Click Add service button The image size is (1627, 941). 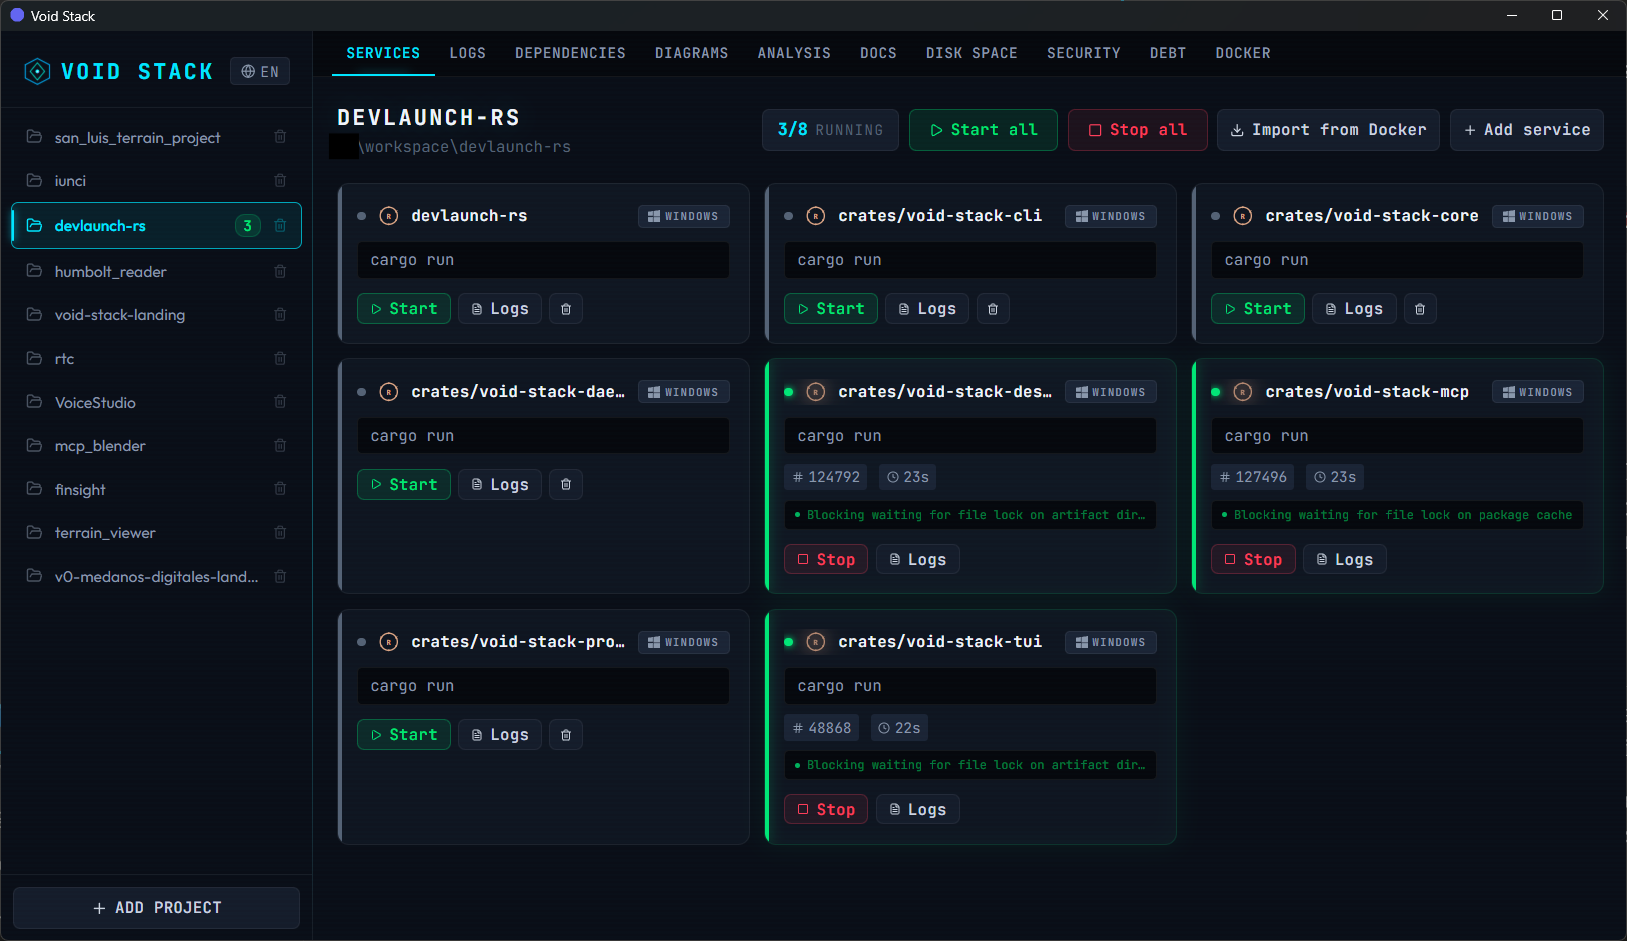pyautogui.click(x=1527, y=130)
